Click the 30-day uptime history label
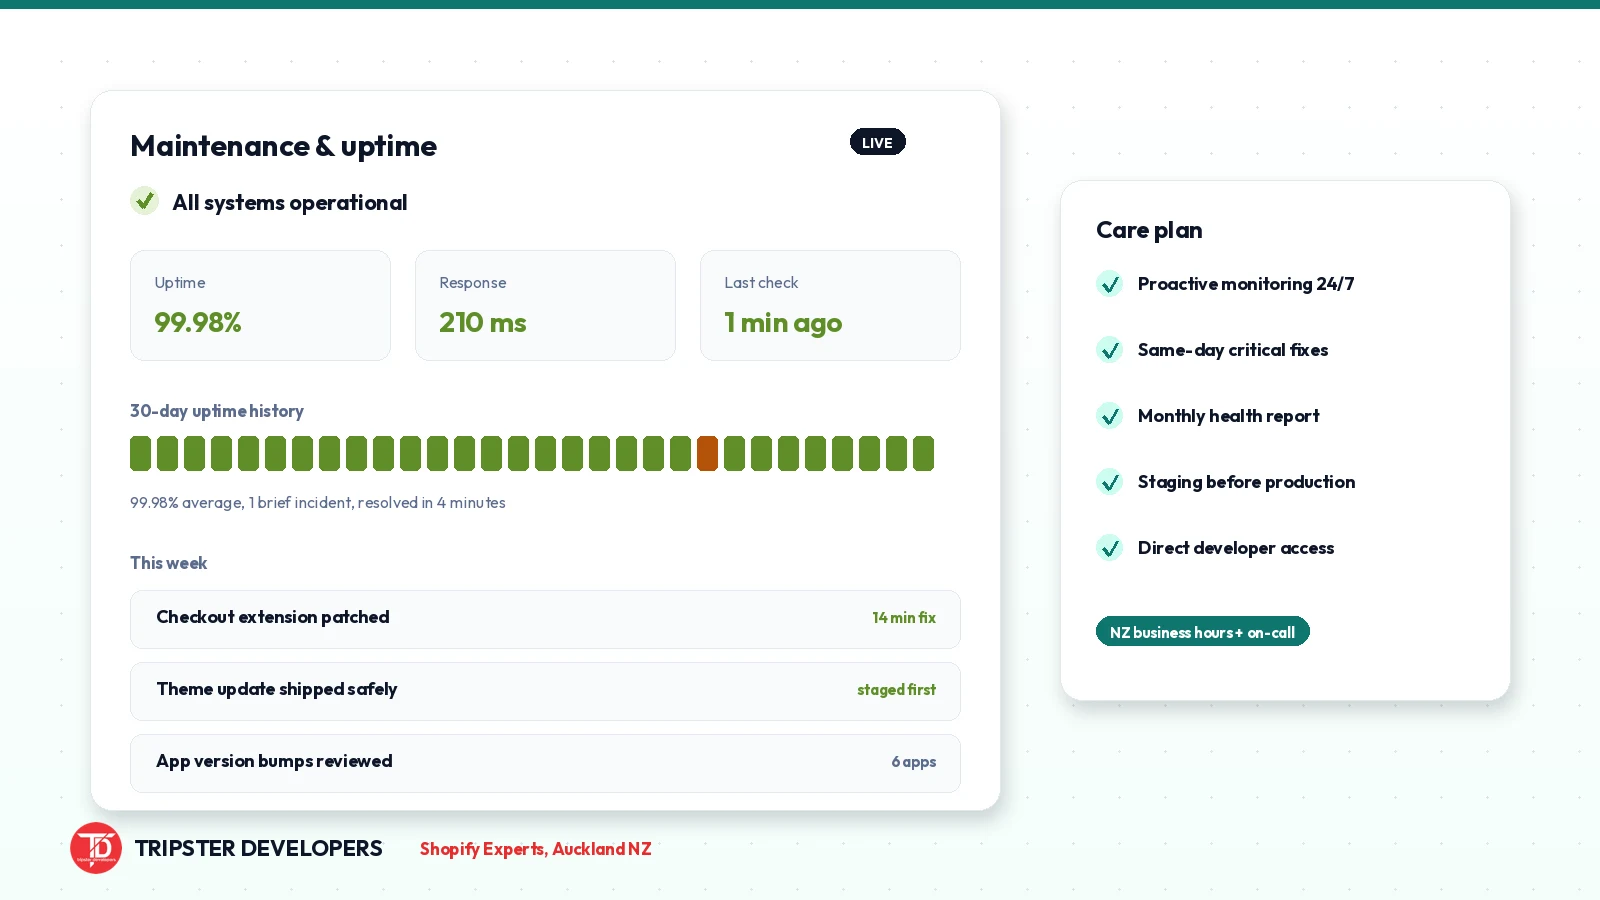 [217, 411]
